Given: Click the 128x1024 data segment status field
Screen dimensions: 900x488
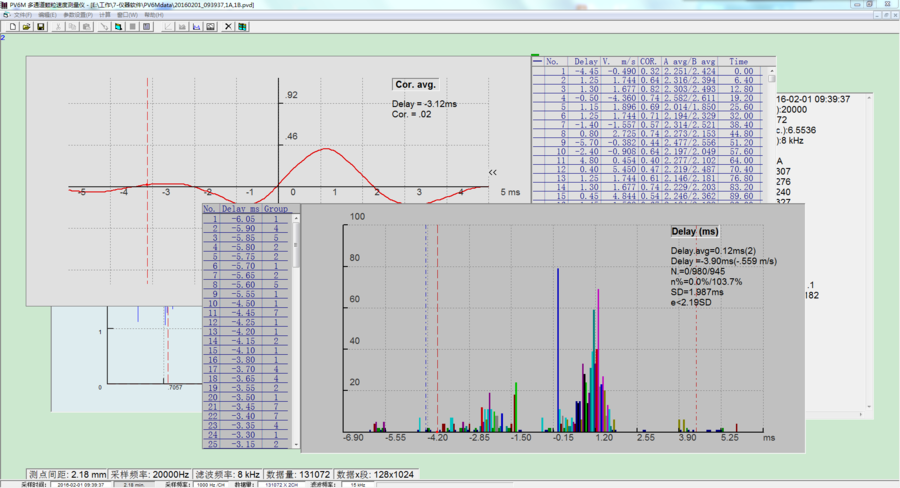Looking at the screenshot, I should tap(375, 474).
